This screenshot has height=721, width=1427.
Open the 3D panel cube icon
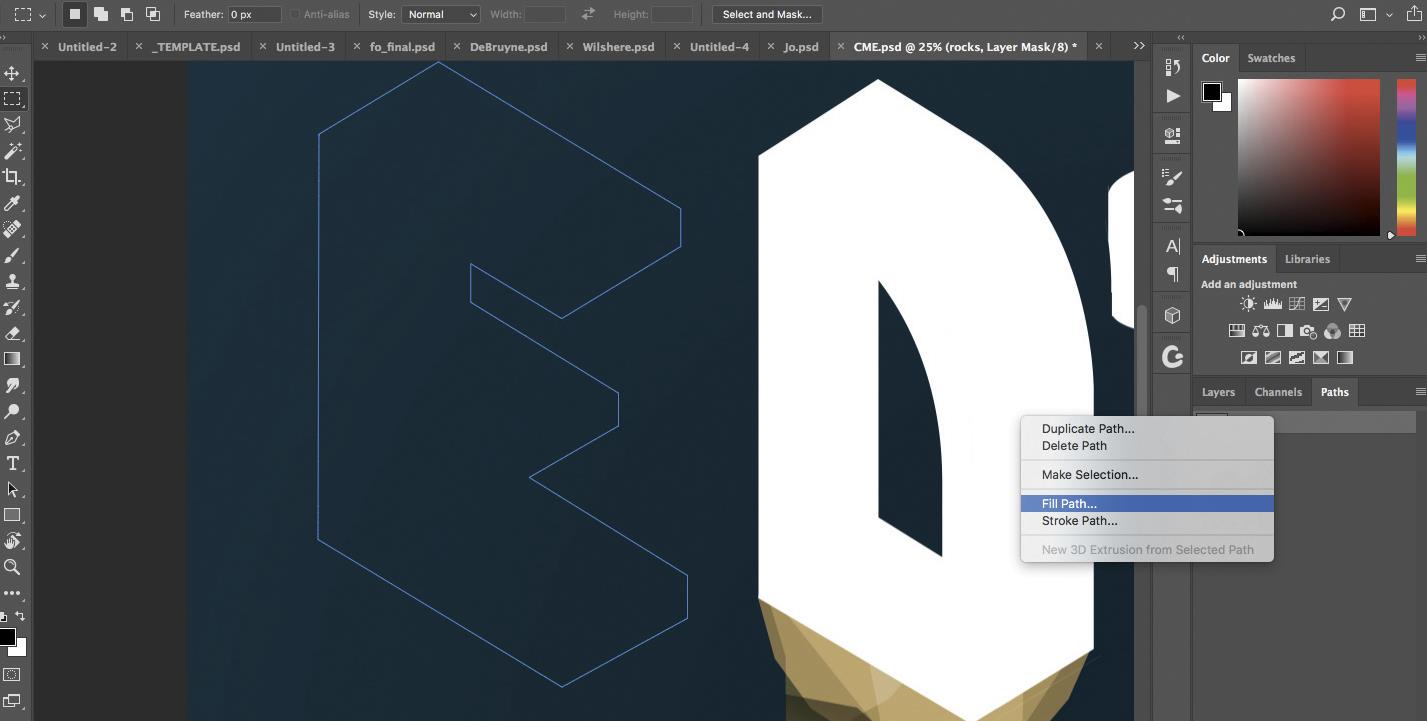click(x=1173, y=315)
